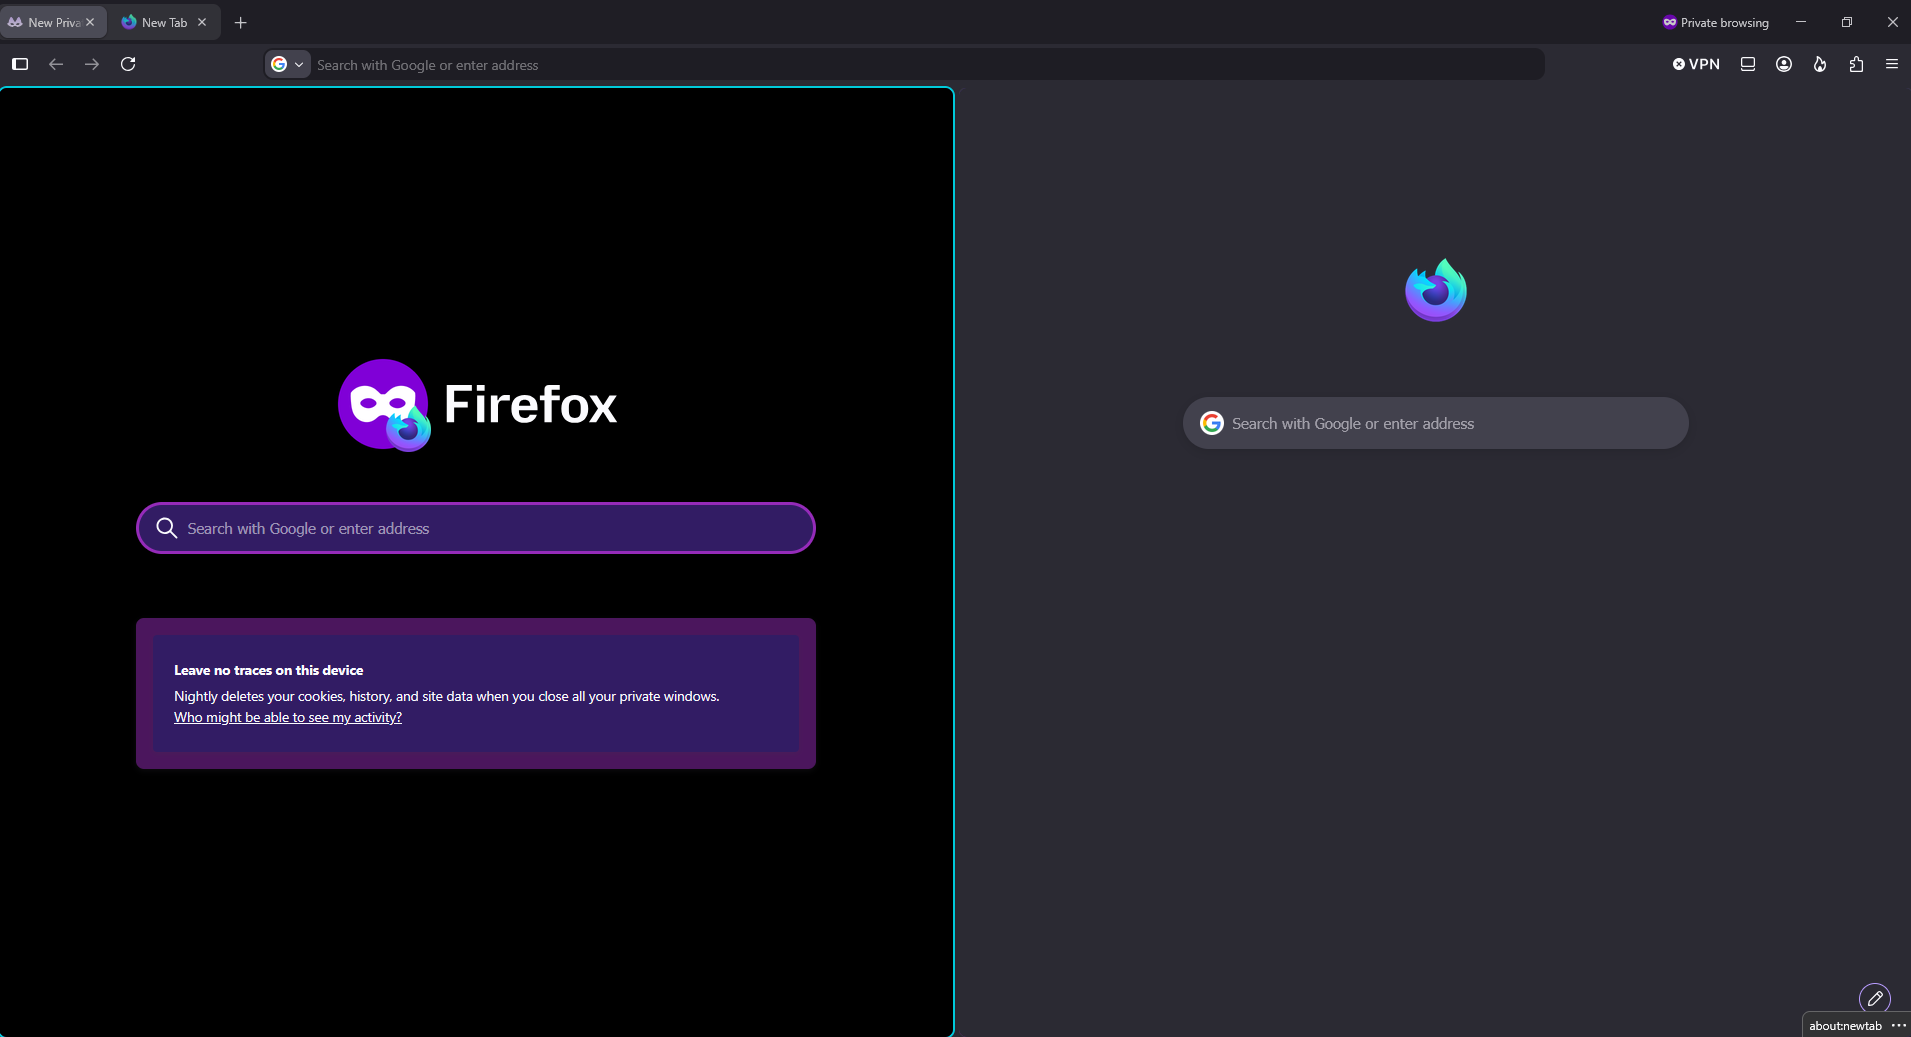Open a new tab with plus button
The image size is (1911, 1037).
point(240,22)
